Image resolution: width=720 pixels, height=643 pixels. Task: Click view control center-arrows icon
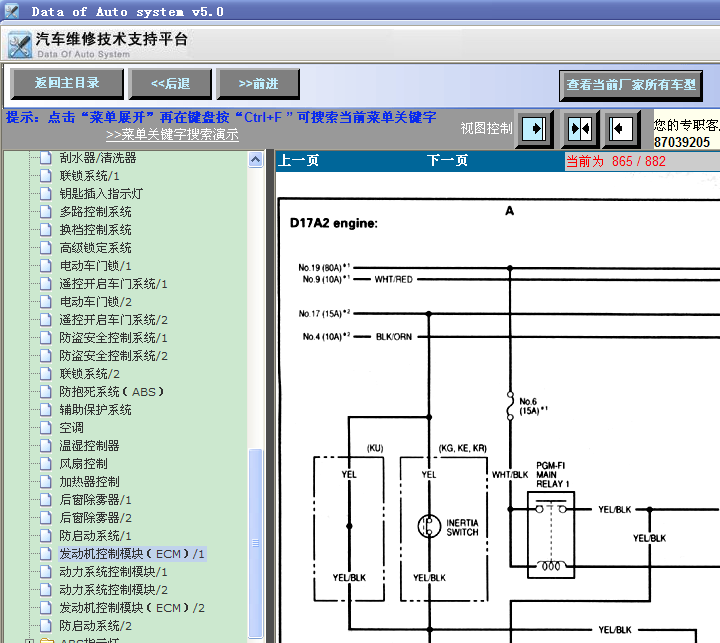tap(580, 129)
